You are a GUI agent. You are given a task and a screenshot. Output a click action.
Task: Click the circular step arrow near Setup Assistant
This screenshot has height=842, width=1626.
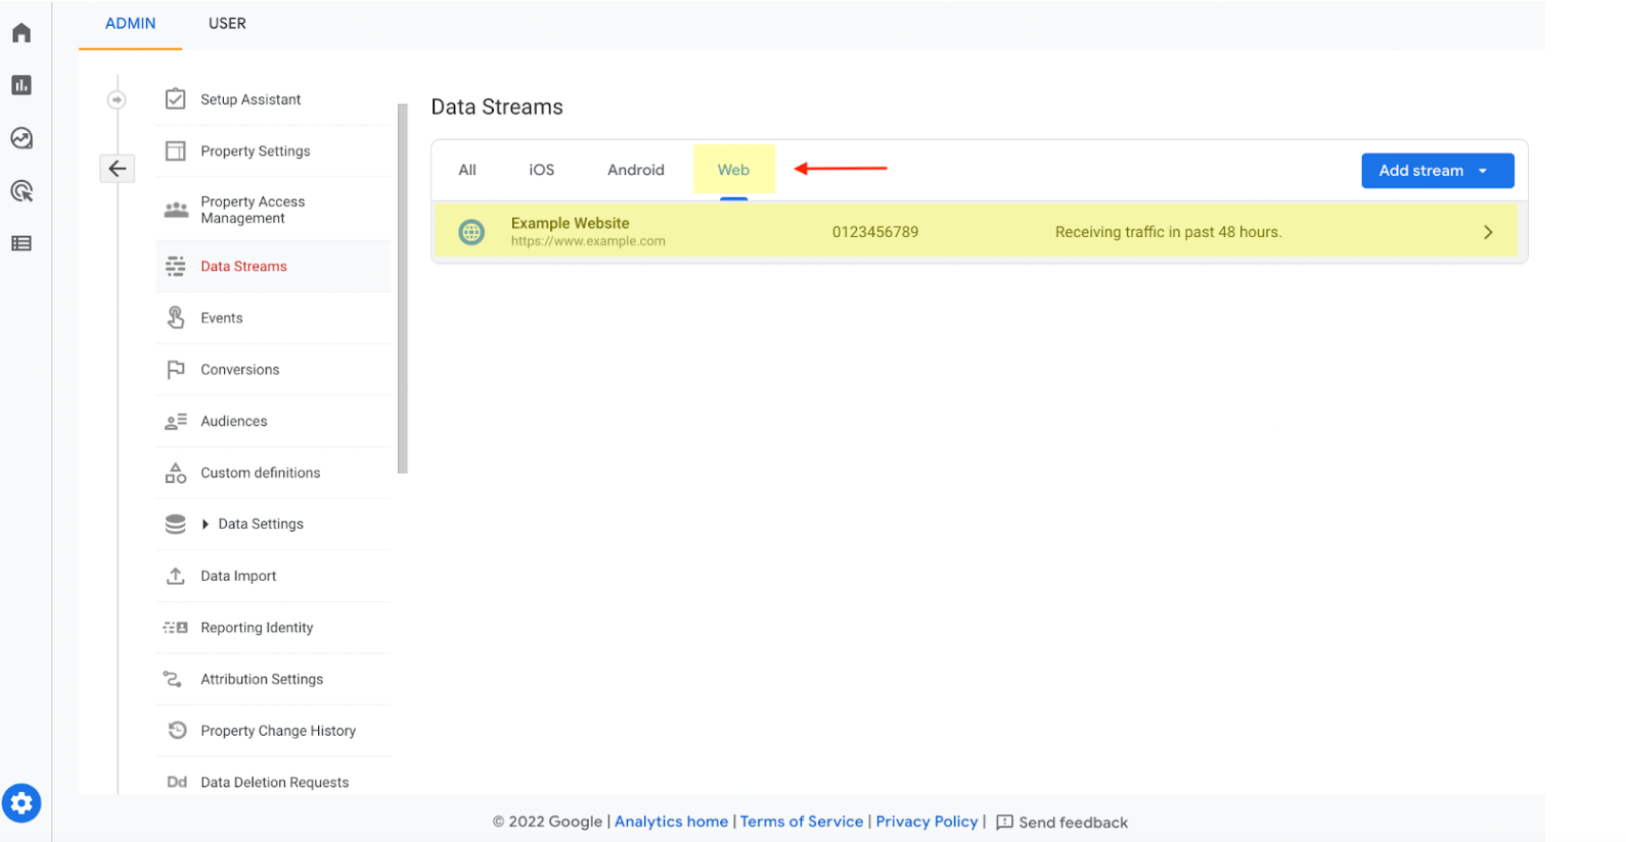[x=117, y=100]
